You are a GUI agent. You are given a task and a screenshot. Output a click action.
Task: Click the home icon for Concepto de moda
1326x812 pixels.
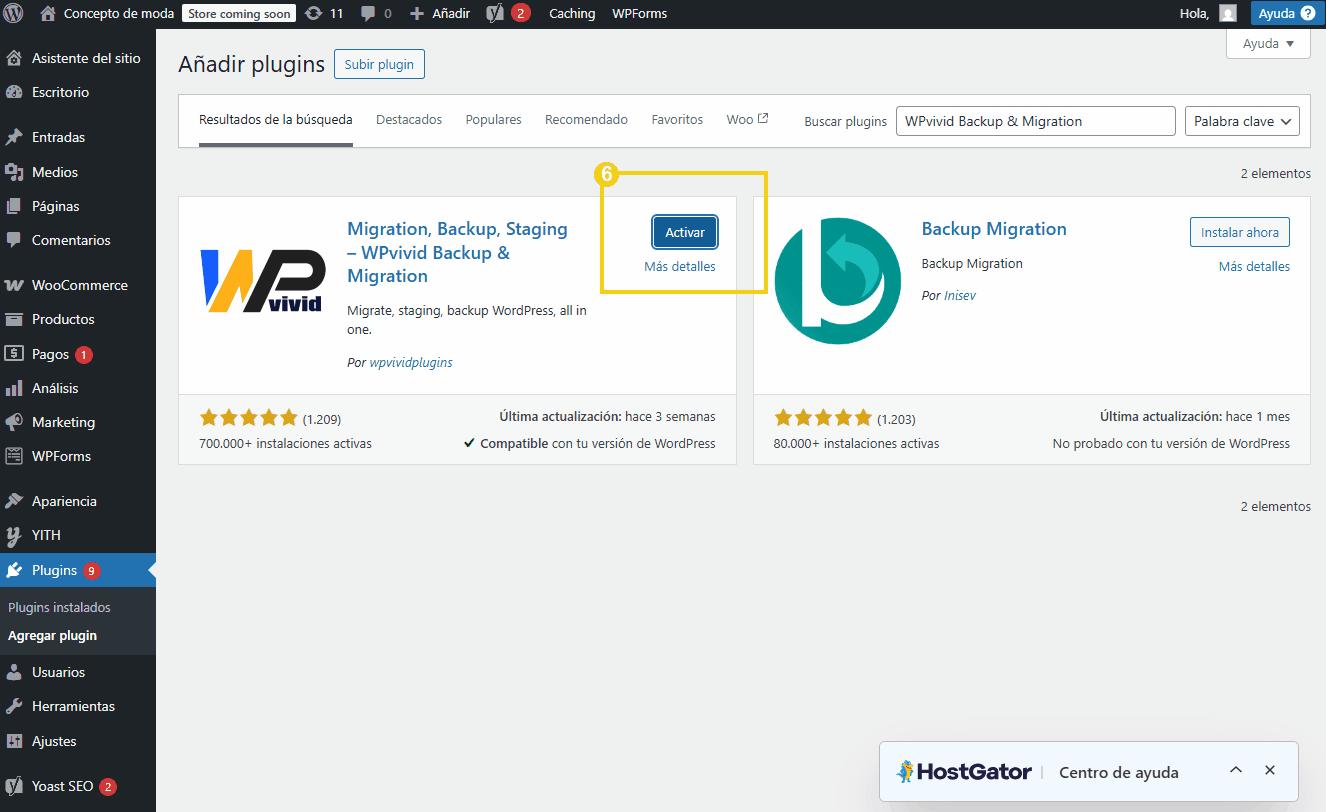(48, 14)
